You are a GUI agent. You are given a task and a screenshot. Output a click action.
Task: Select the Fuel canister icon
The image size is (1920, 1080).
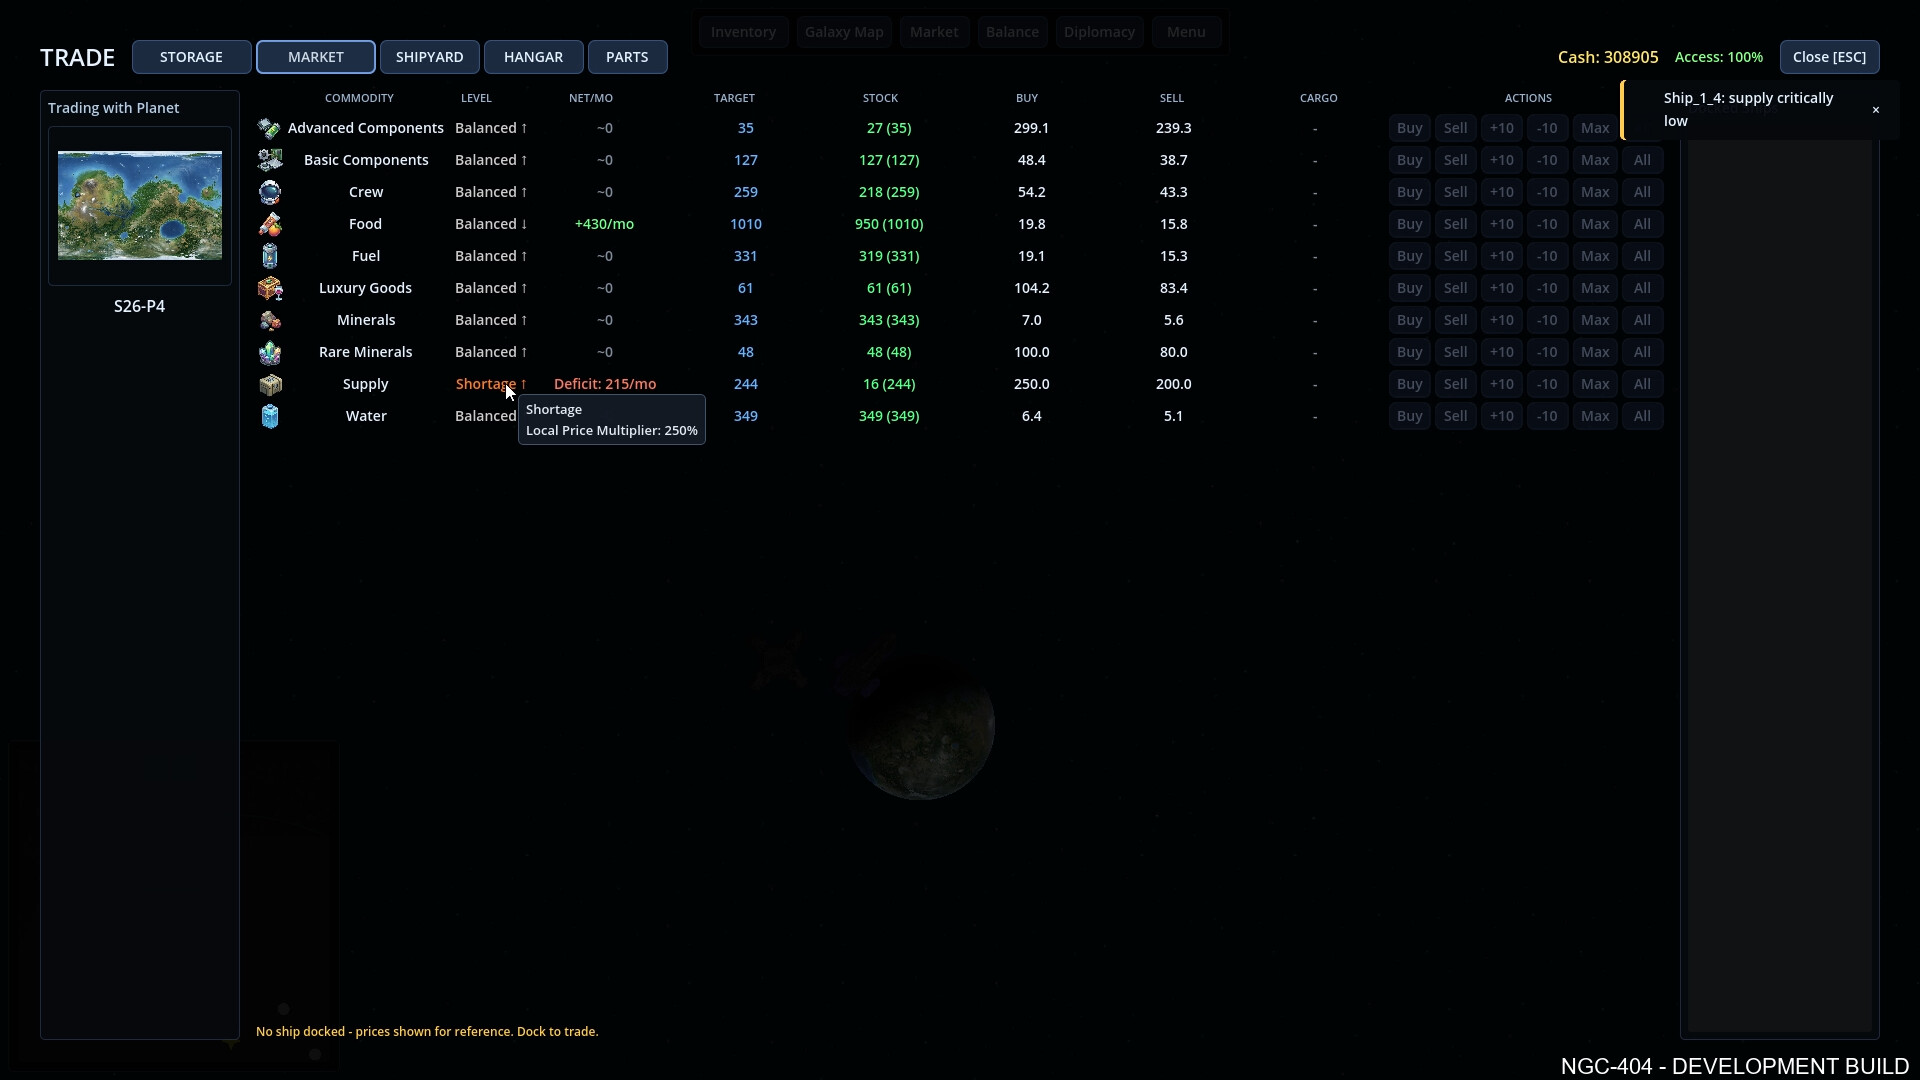pyautogui.click(x=269, y=256)
